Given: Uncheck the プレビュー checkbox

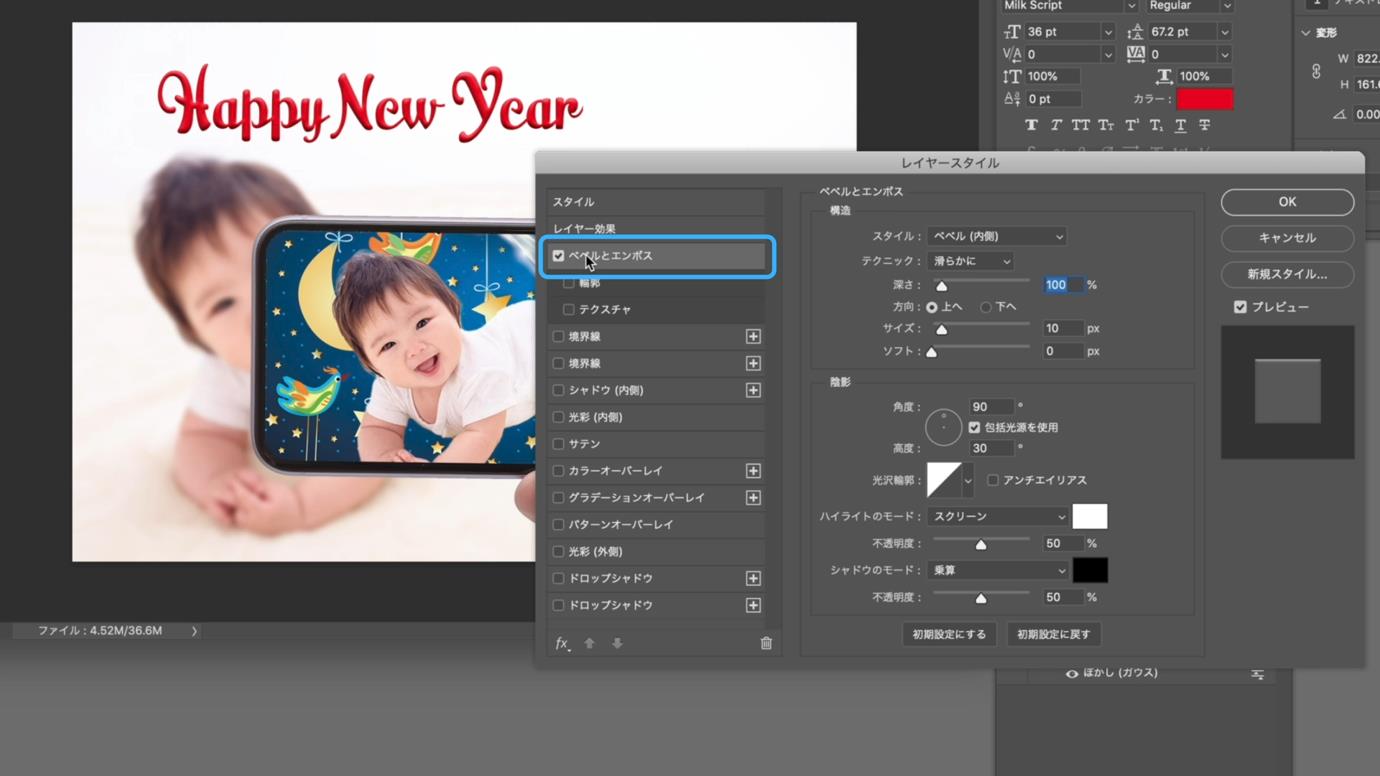Looking at the screenshot, I should (1240, 307).
